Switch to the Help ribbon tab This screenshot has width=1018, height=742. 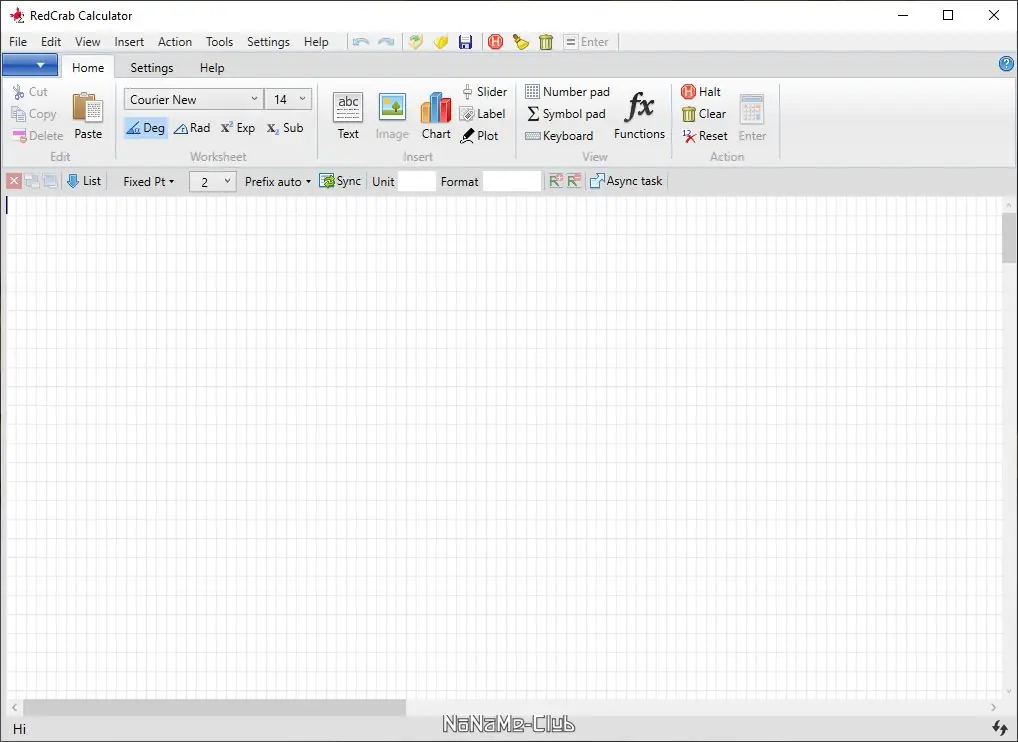pos(212,68)
